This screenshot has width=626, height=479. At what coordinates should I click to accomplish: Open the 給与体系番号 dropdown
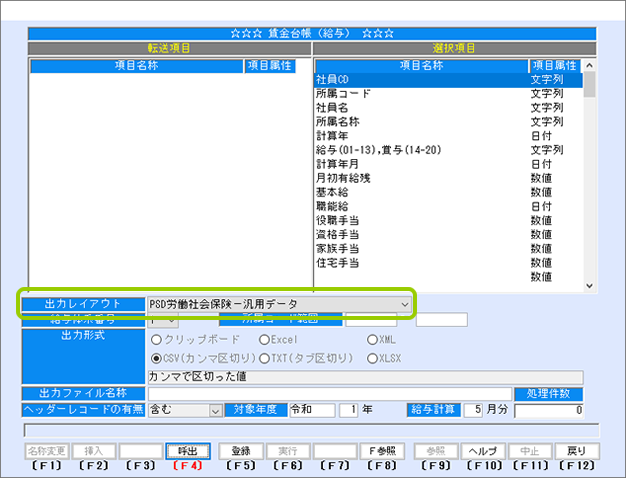click(x=171, y=320)
